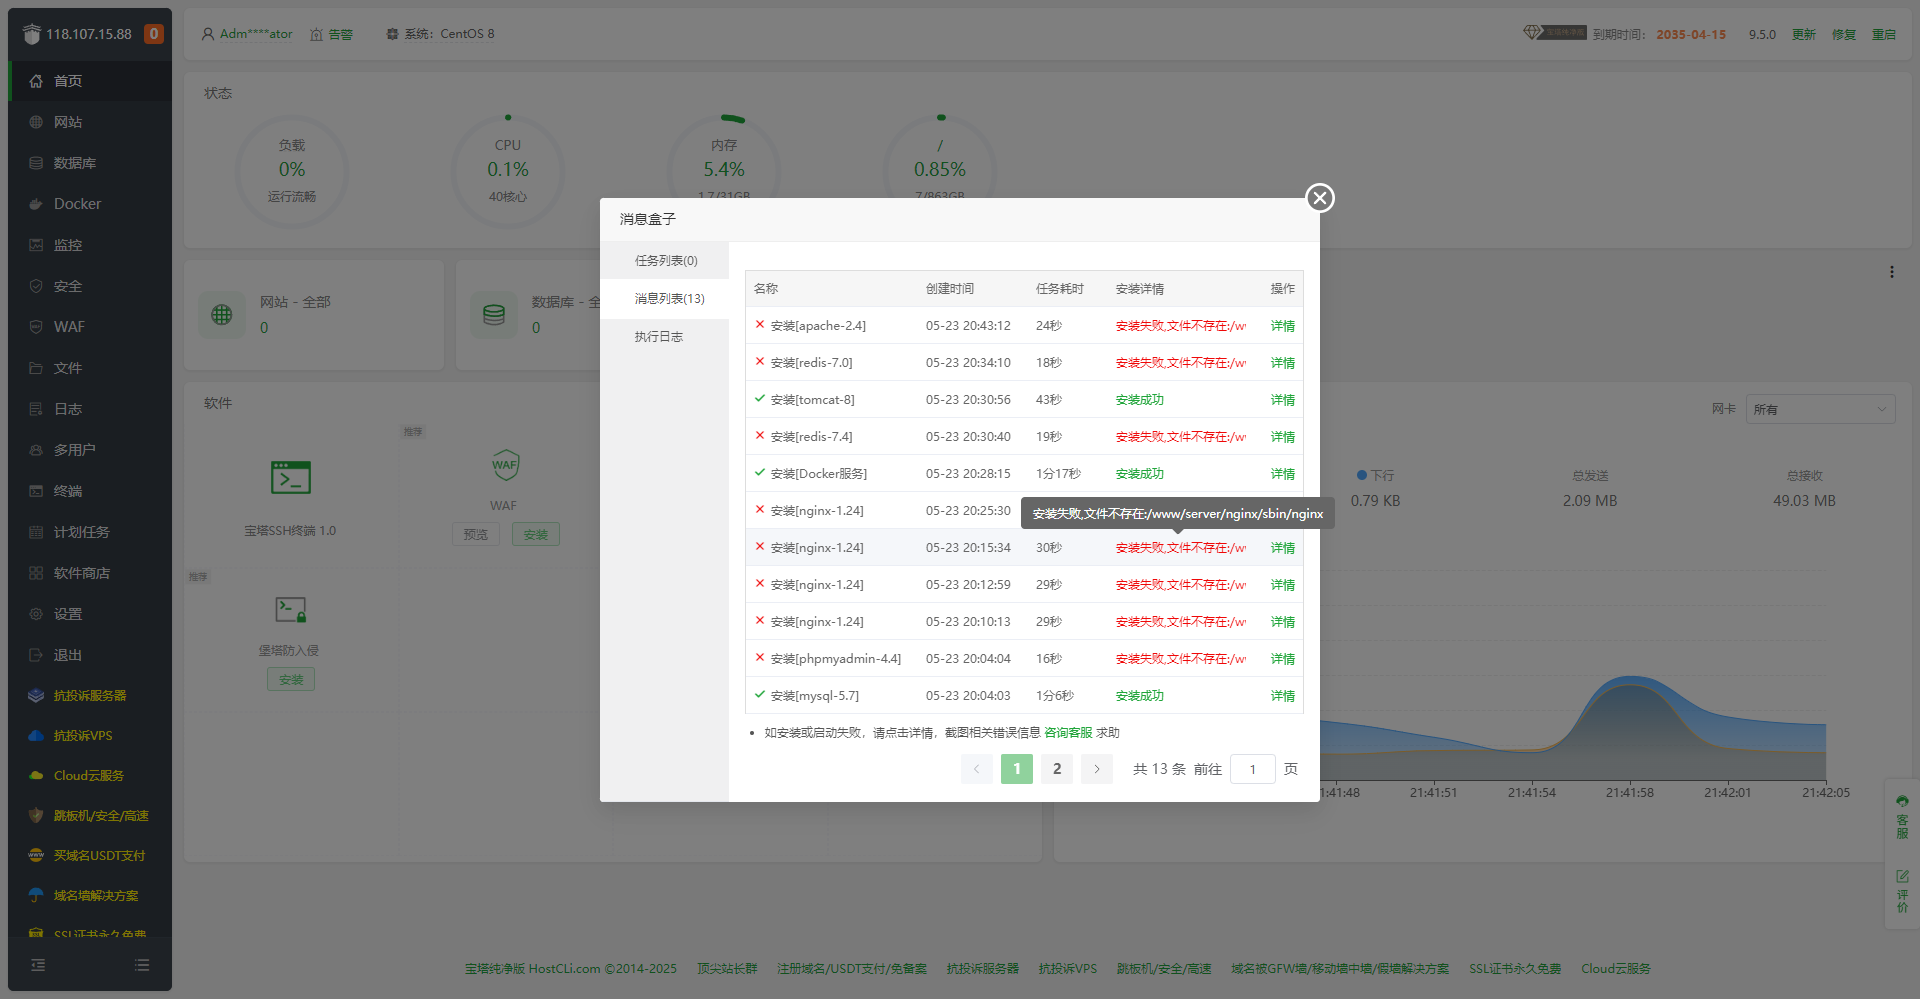Open Cloud云服务 sidebar link

pos(90,776)
